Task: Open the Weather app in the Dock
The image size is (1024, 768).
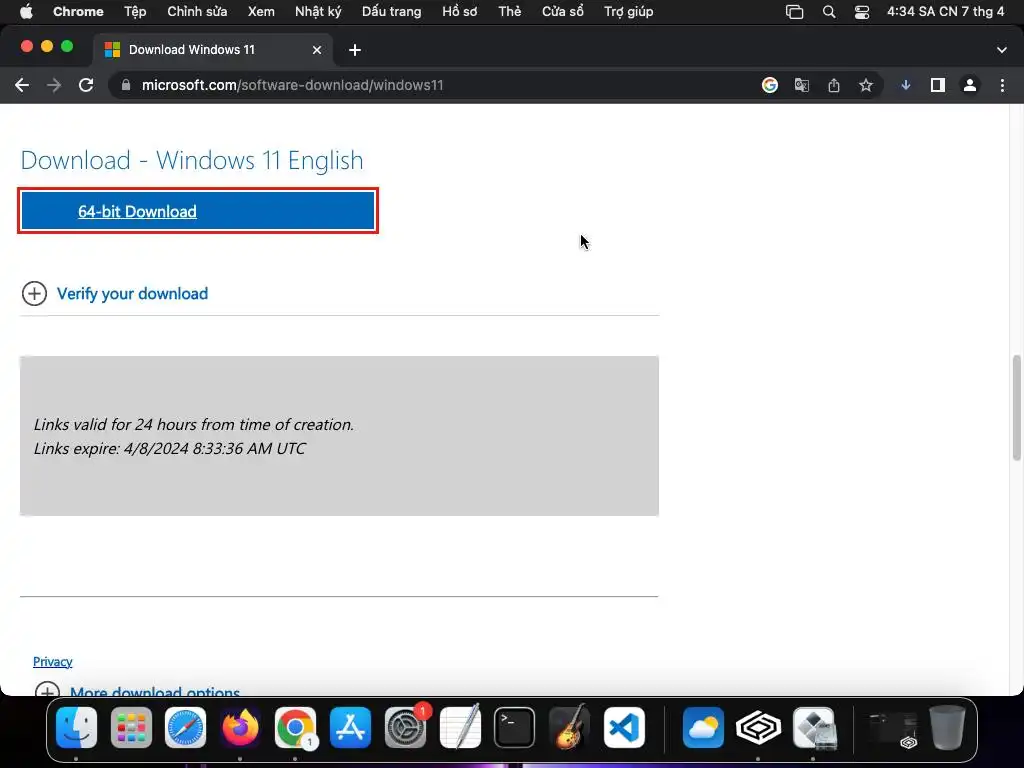Action: click(x=703, y=727)
